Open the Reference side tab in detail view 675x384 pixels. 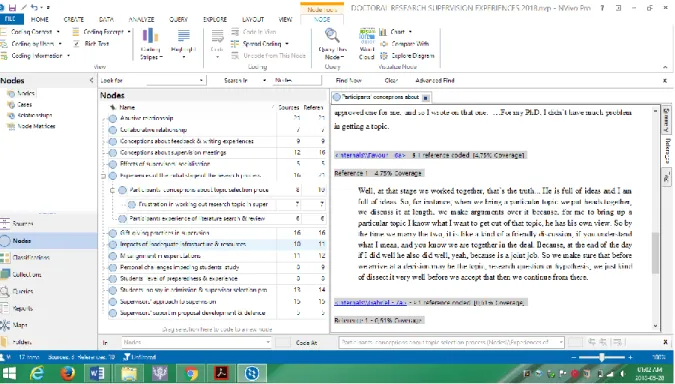click(x=668, y=151)
